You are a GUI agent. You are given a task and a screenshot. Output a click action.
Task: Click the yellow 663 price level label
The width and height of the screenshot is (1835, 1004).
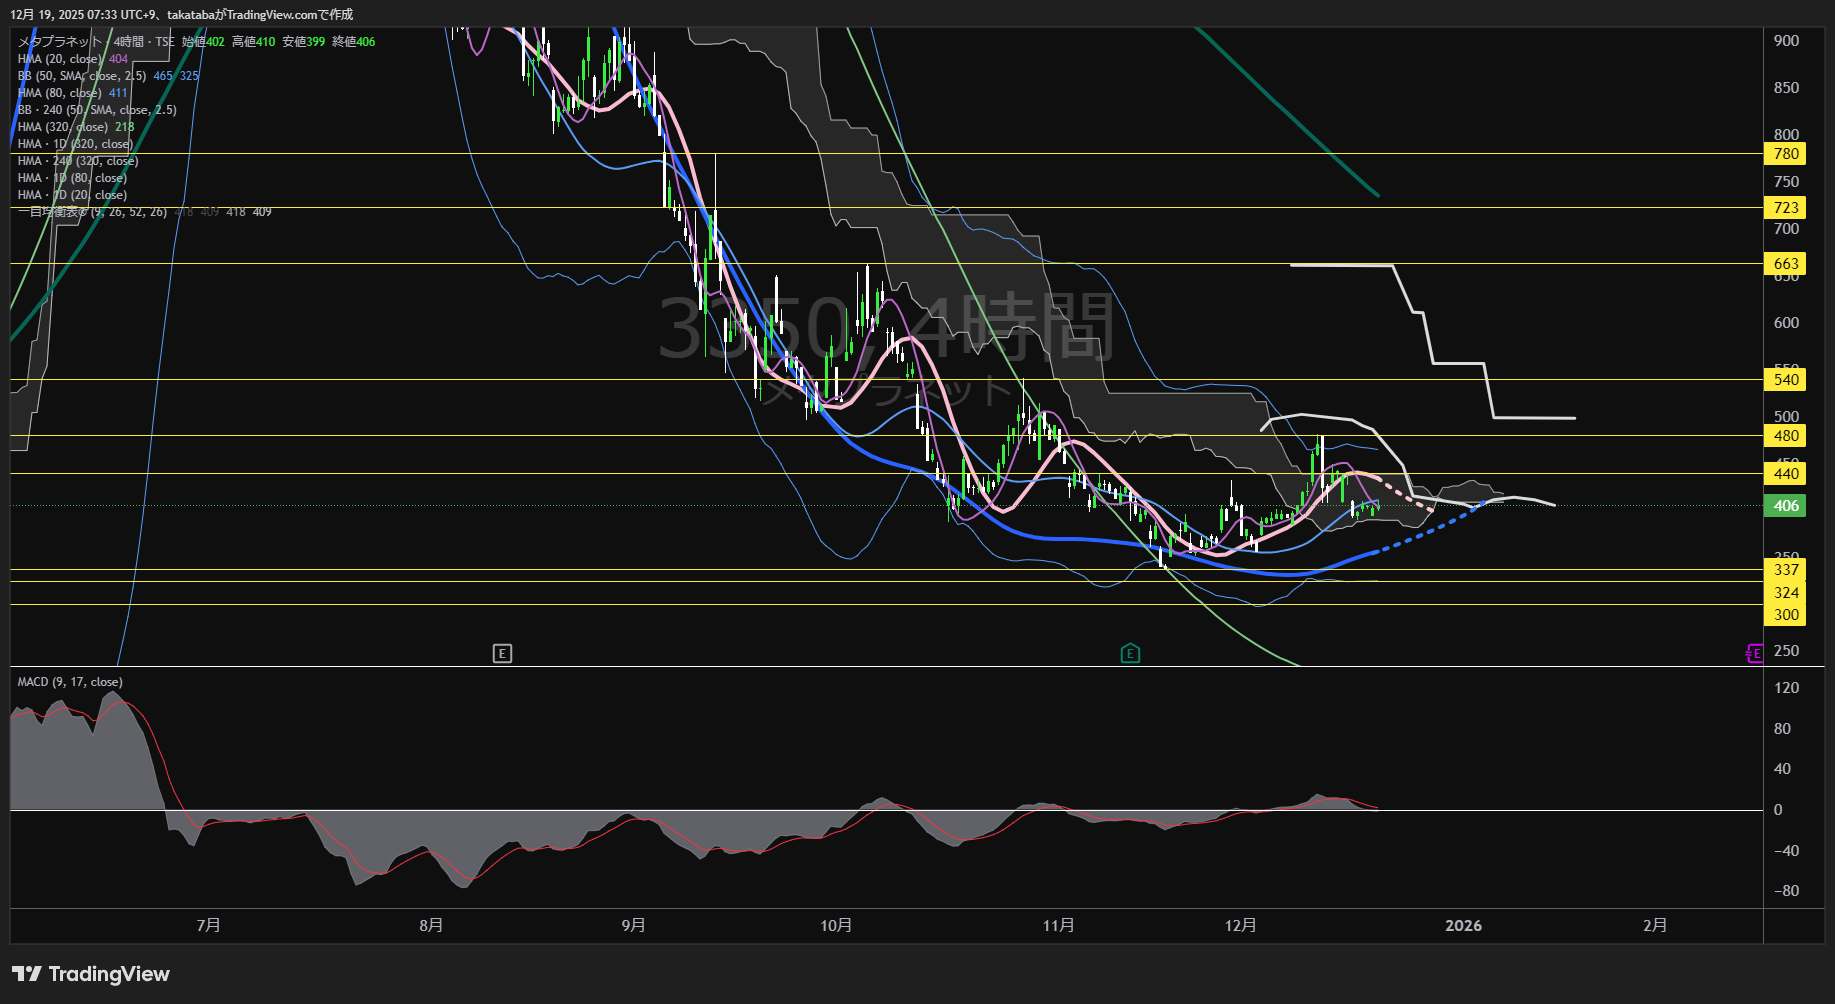(x=1785, y=264)
